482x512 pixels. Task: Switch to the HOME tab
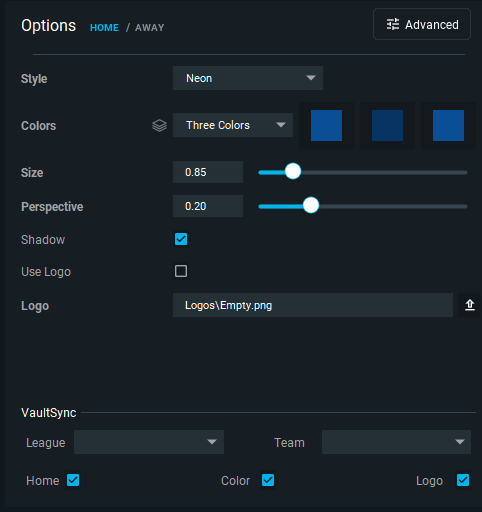click(x=104, y=28)
